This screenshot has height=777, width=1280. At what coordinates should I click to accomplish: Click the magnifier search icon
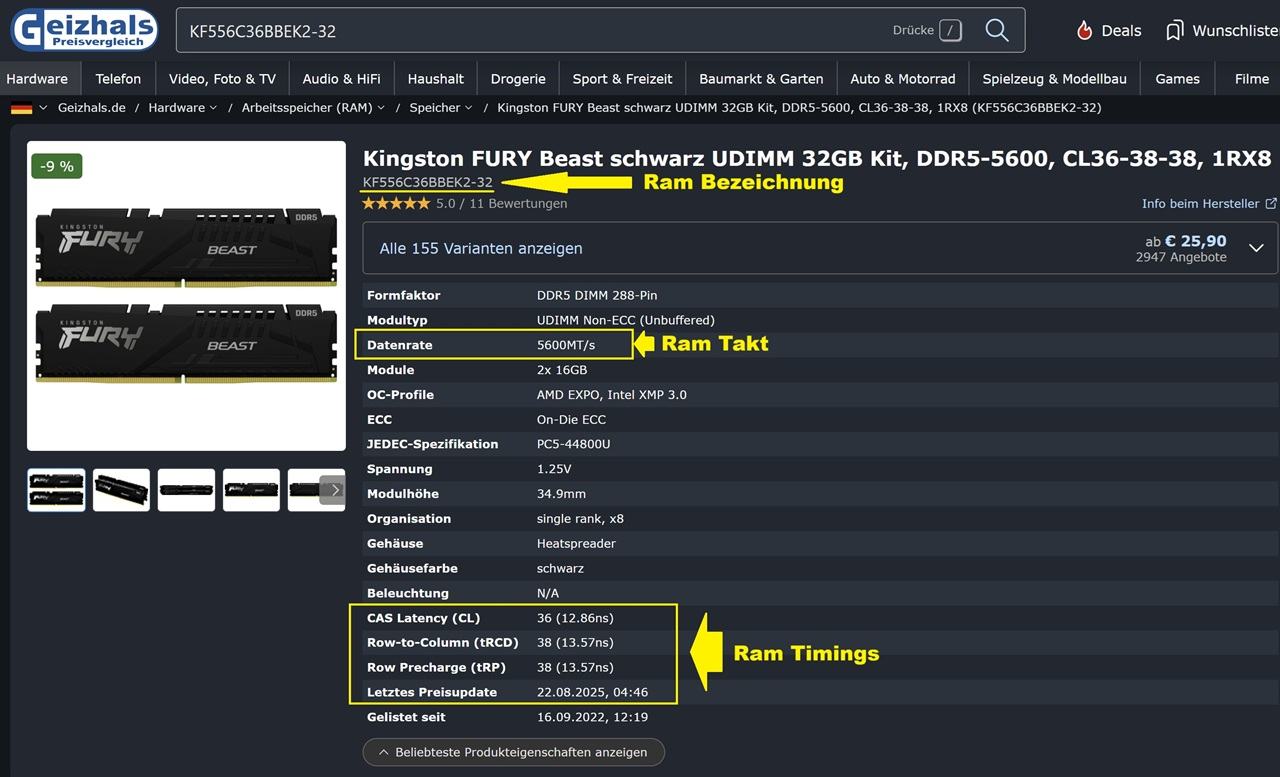[x=997, y=30]
